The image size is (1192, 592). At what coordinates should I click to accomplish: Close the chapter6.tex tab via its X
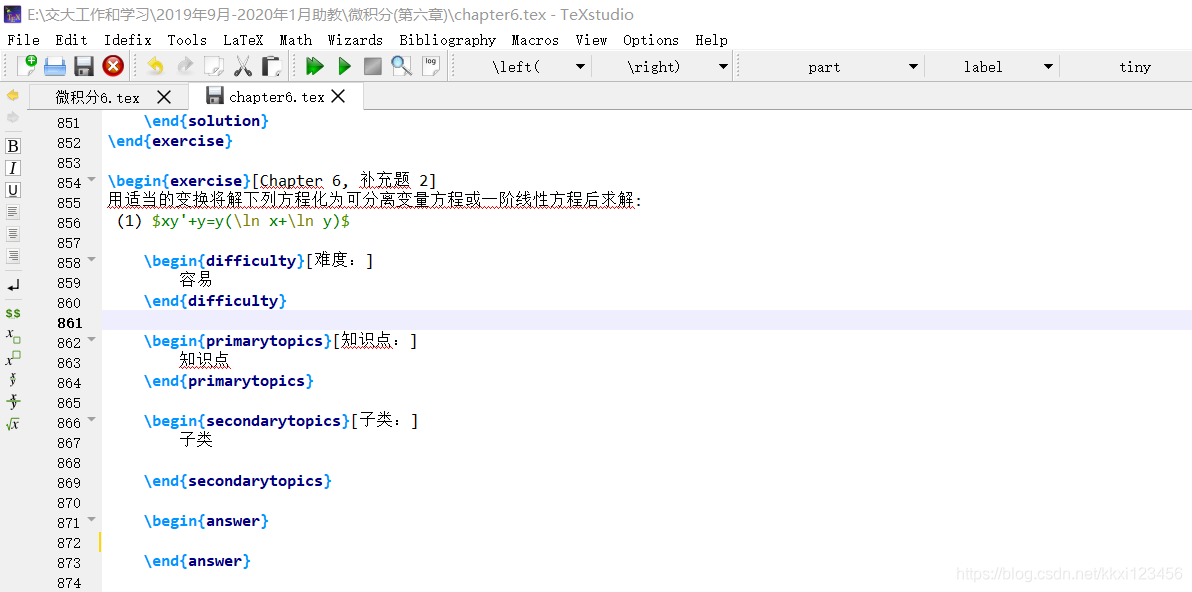point(337,96)
